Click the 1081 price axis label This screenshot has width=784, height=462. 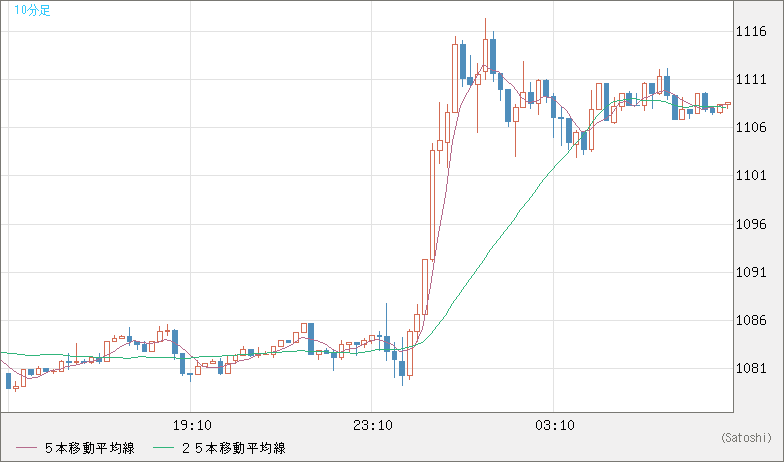(751, 369)
